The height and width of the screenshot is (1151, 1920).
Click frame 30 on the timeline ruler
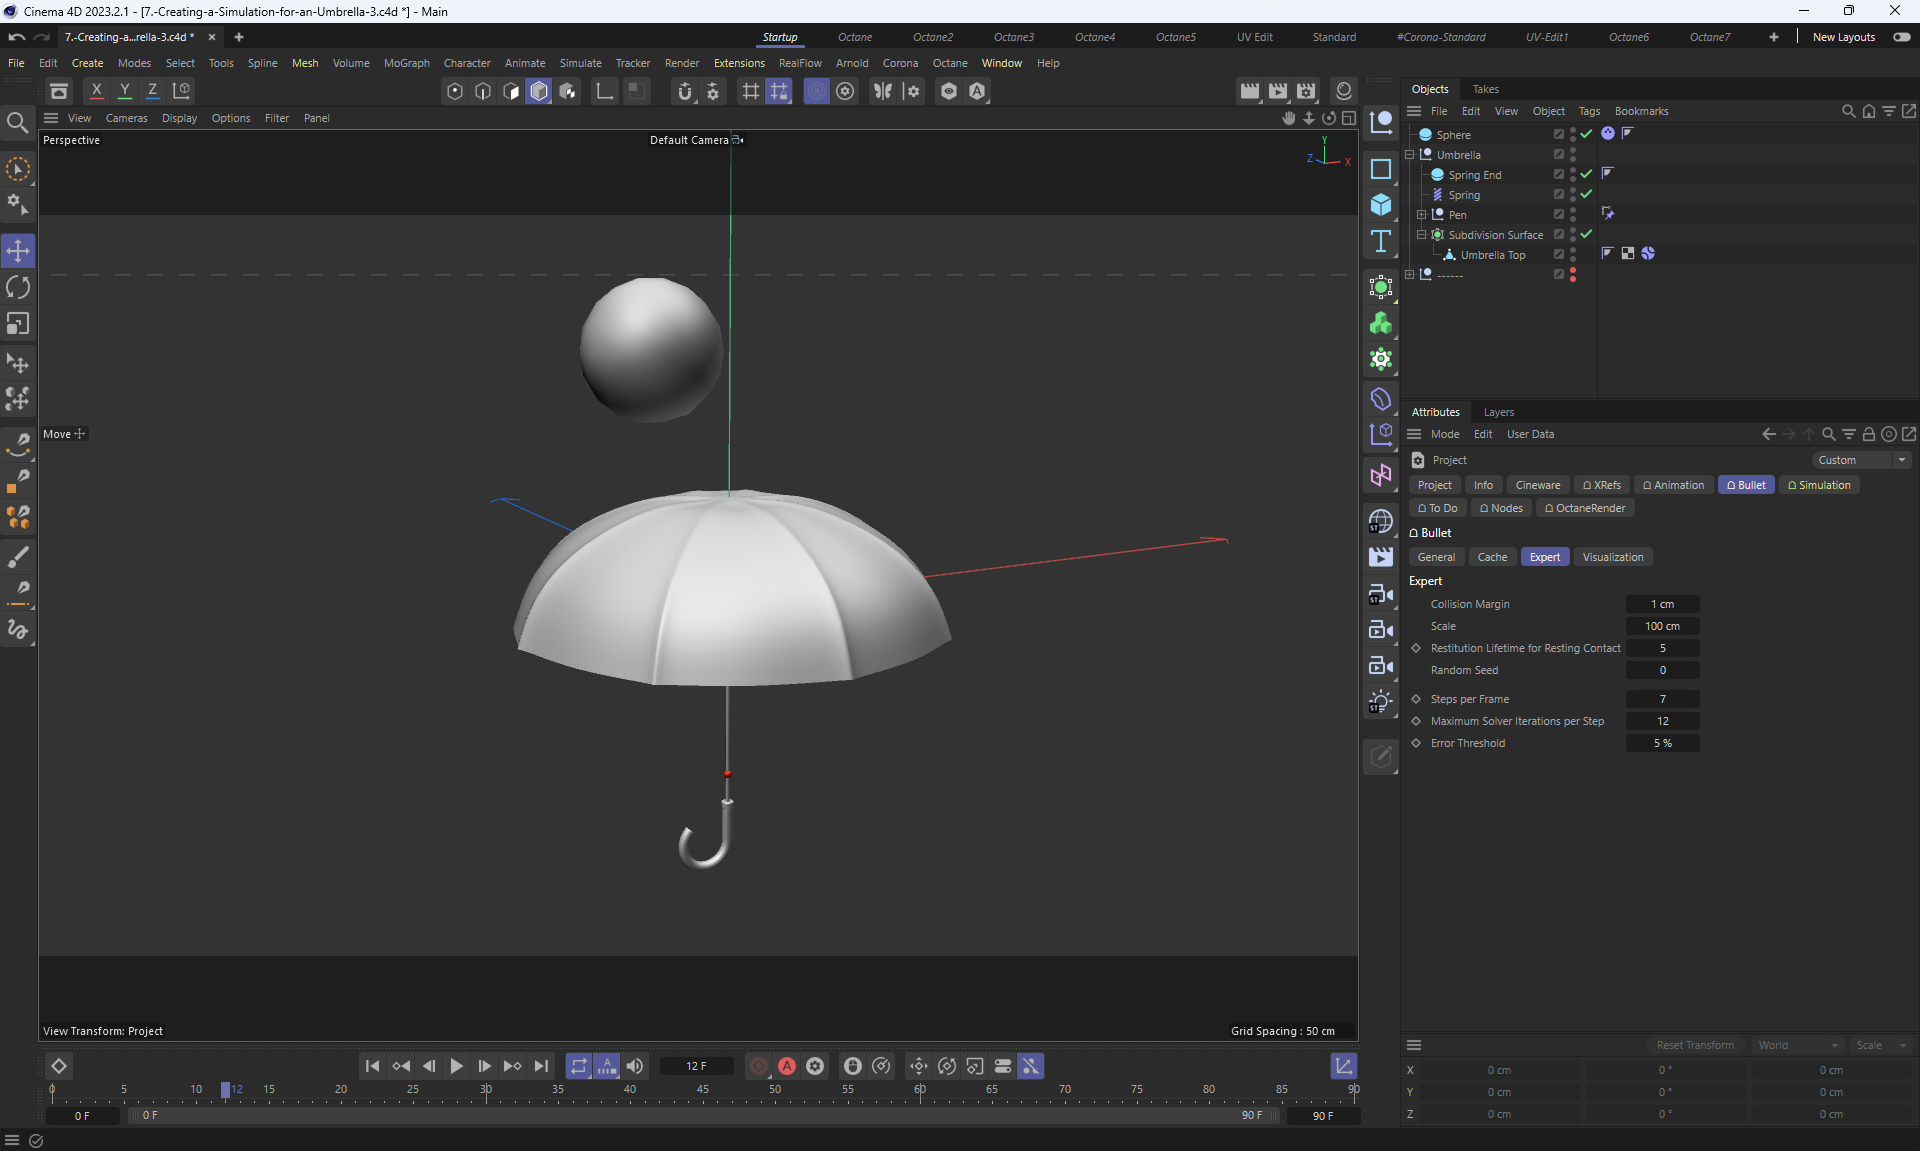pos(486,1090)
